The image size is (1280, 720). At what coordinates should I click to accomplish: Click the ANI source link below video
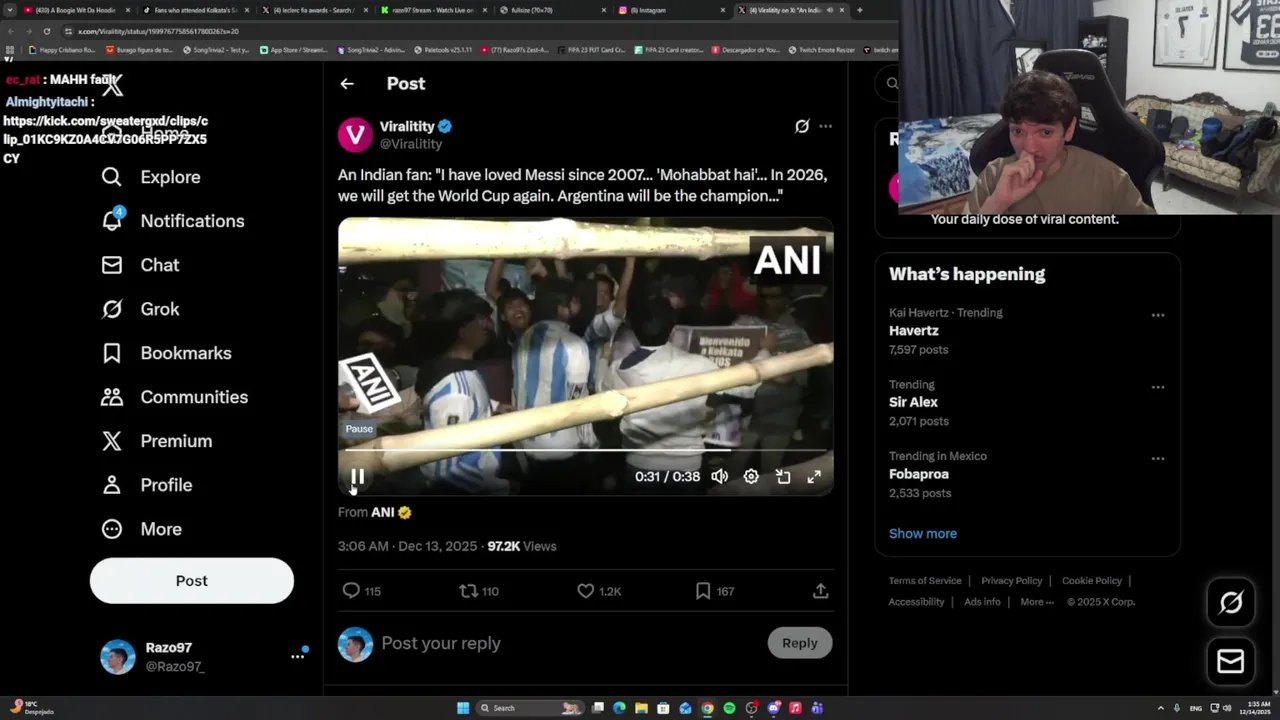click(x=383, y=512)
